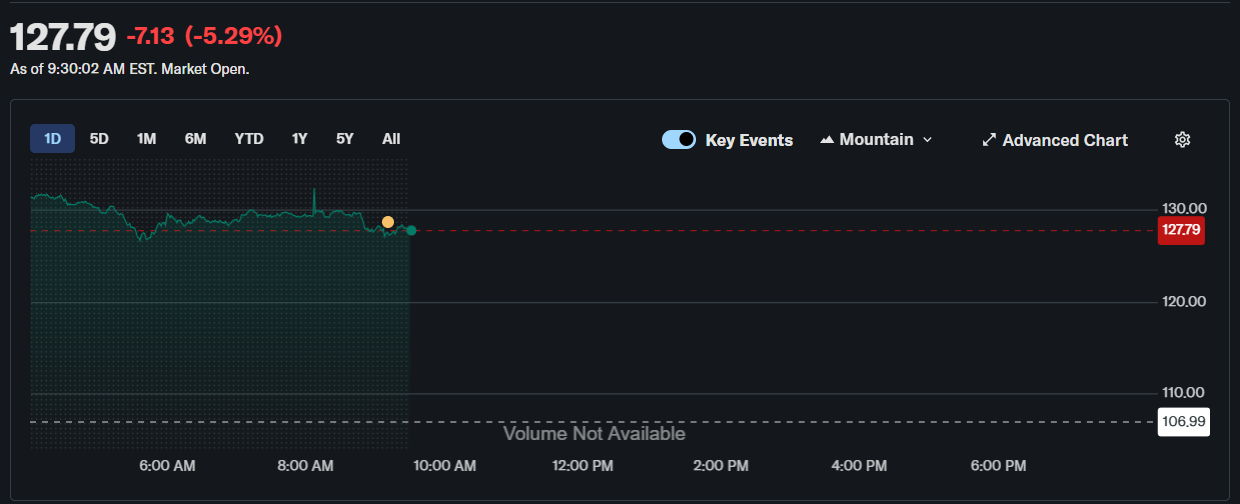The height and width of the screenshot is (504, 1240).
Task: Click the large 127.79 headline price
Action: click(63, 37)
